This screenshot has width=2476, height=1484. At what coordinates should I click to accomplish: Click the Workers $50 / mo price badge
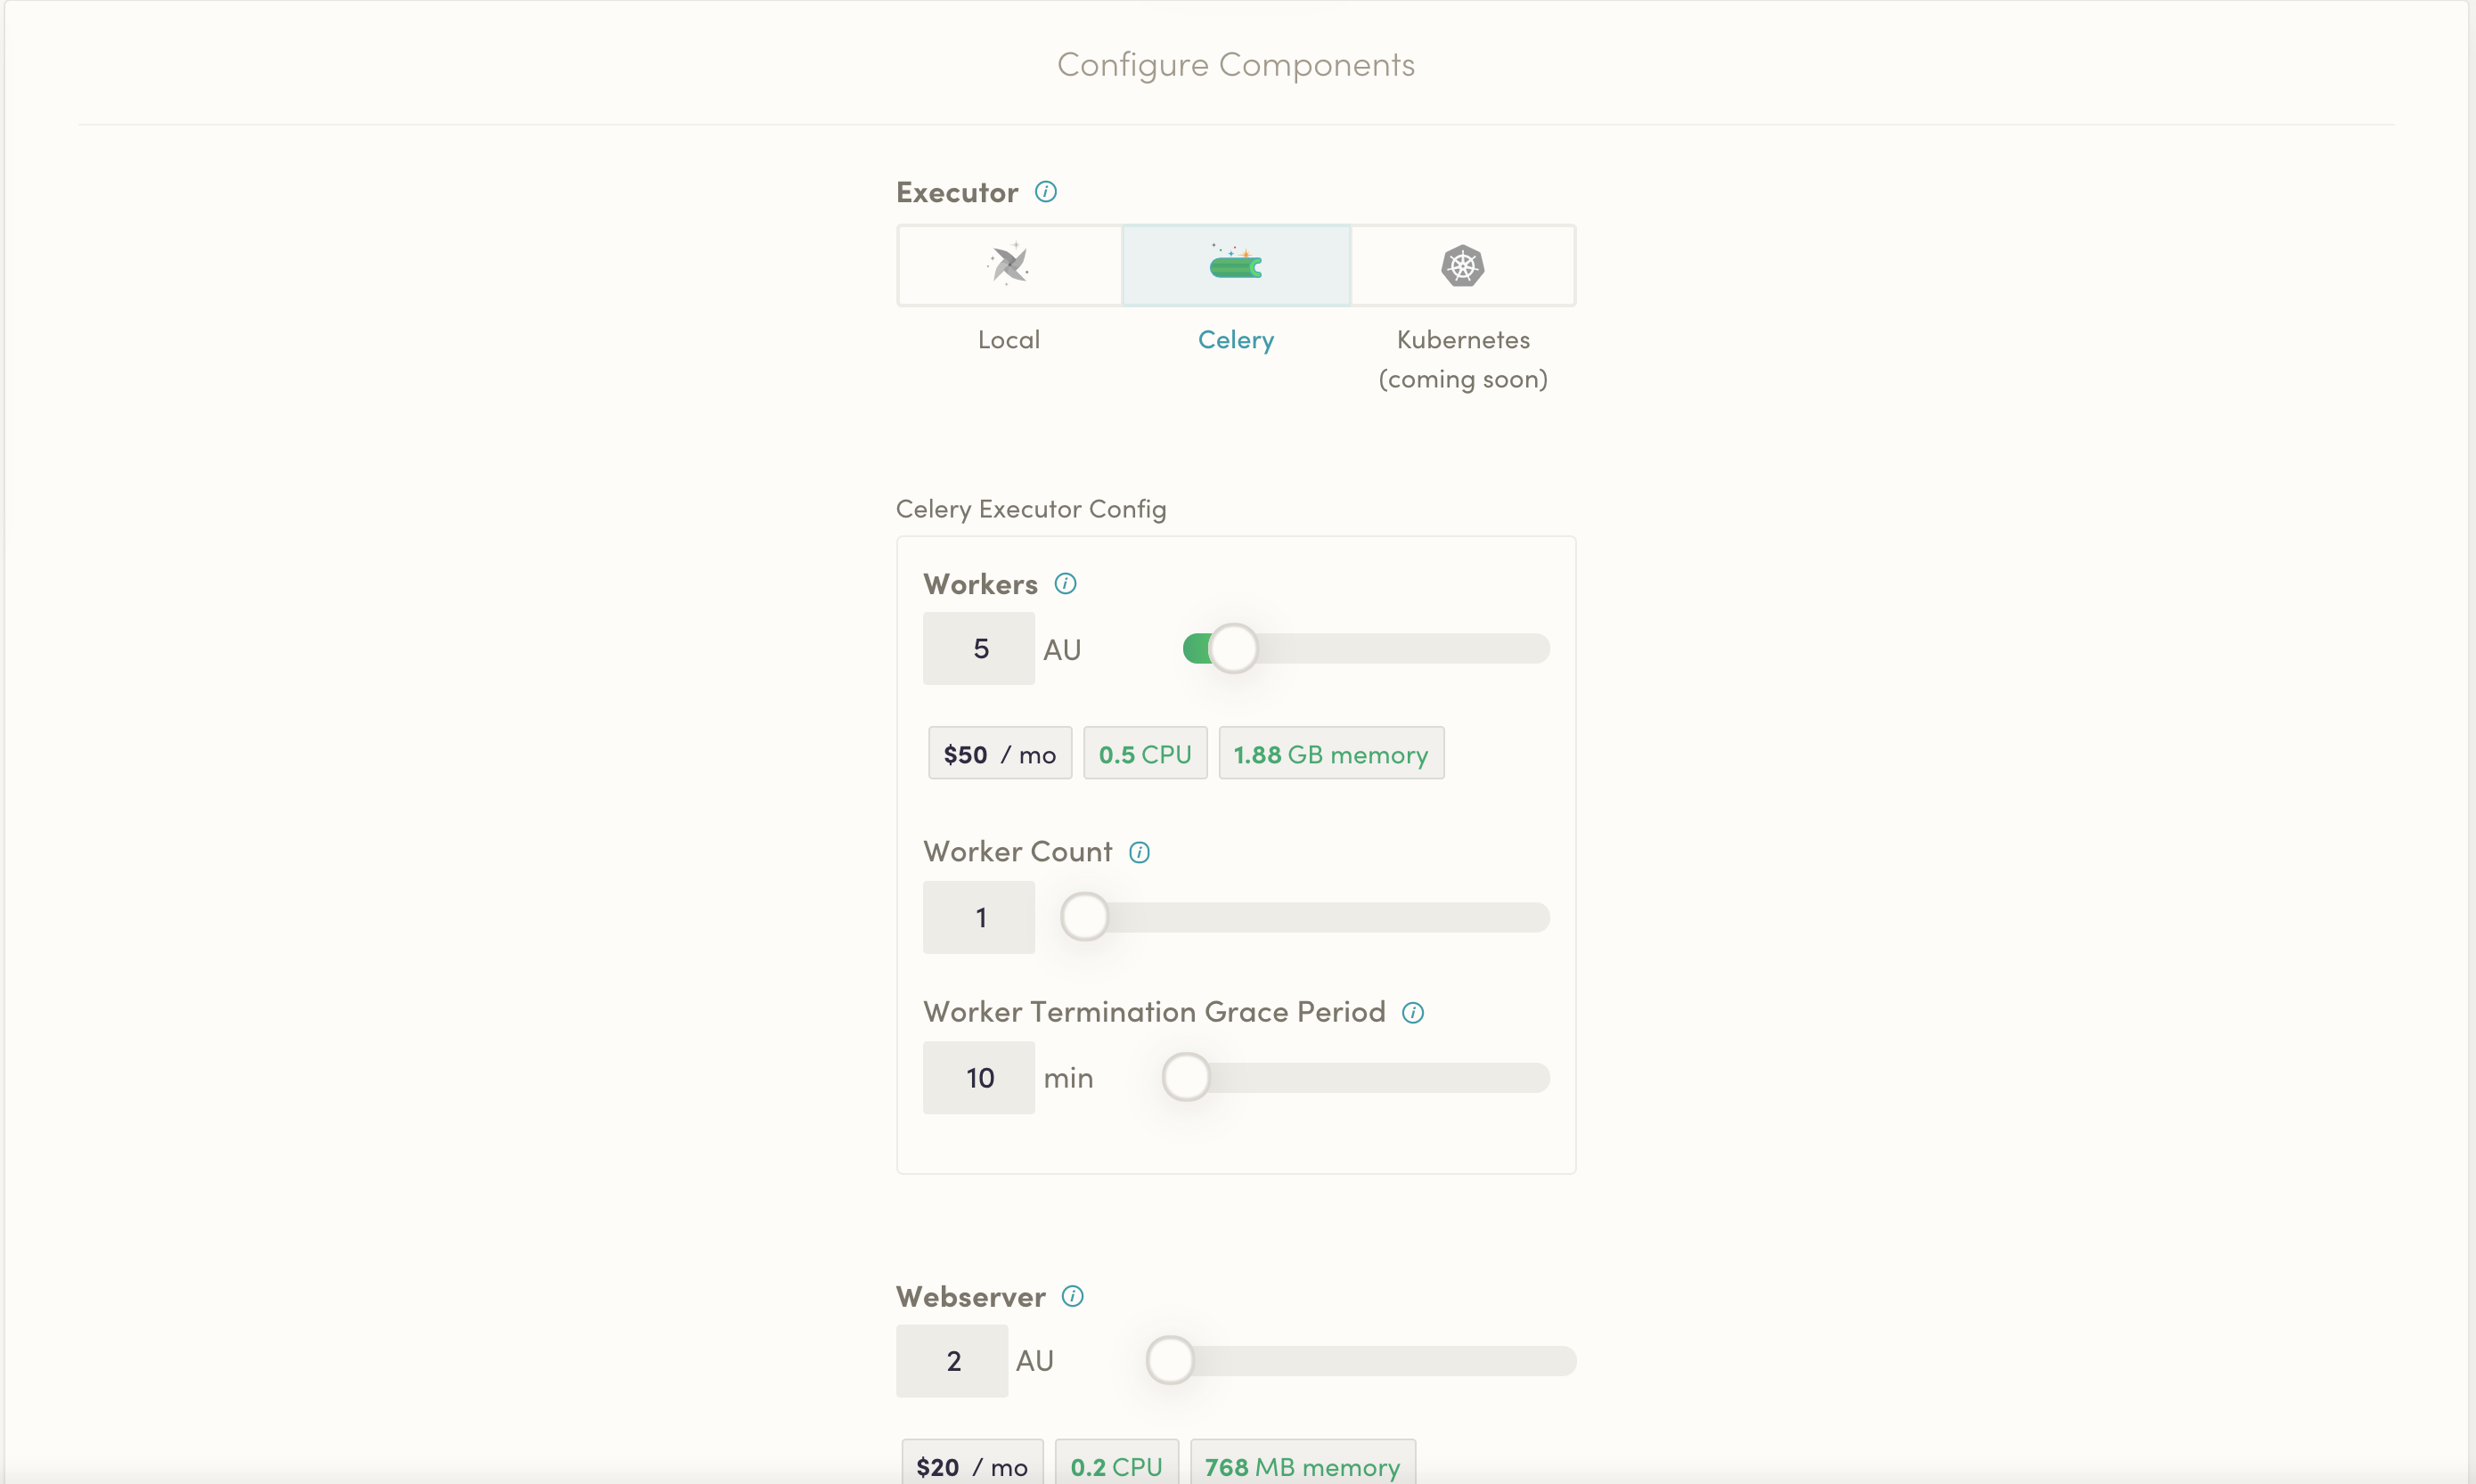tap(999, 754)
